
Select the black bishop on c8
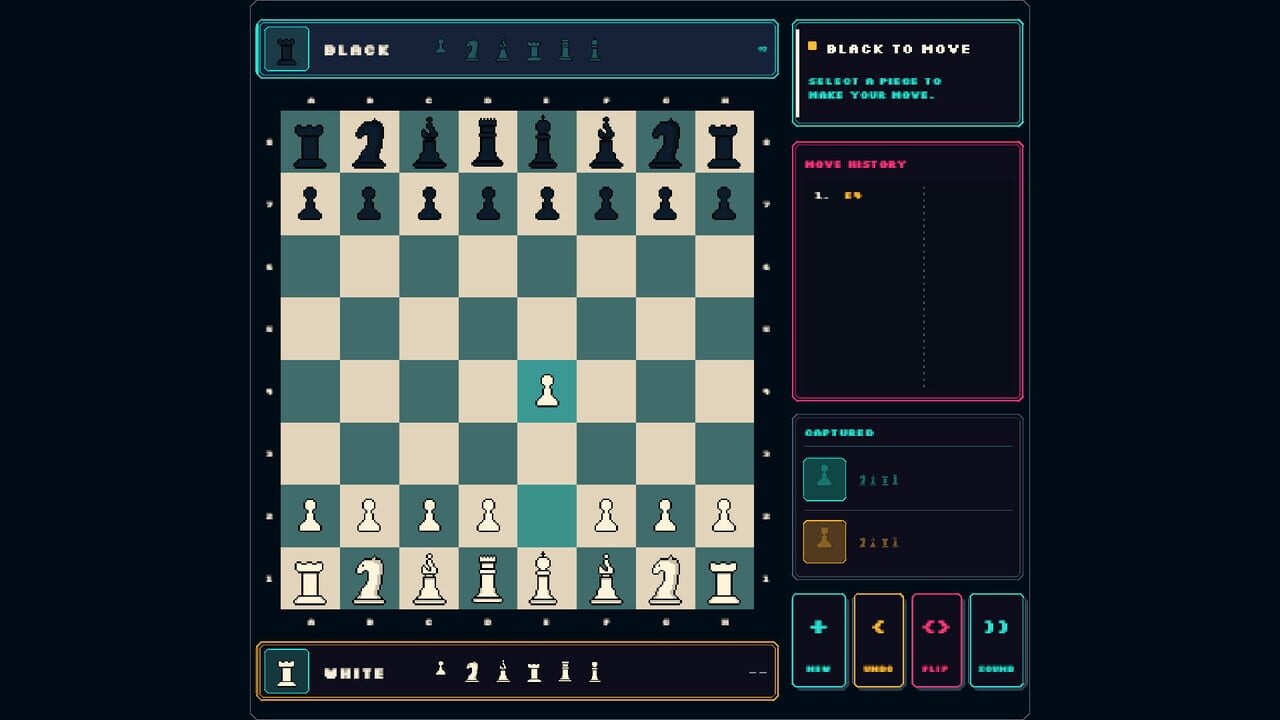click(x=429, y=142)
